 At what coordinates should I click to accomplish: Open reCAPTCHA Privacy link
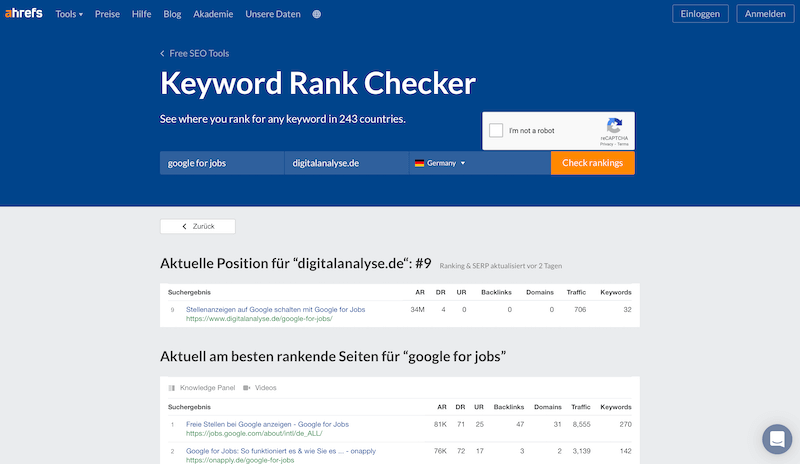(x=606, y=144)
